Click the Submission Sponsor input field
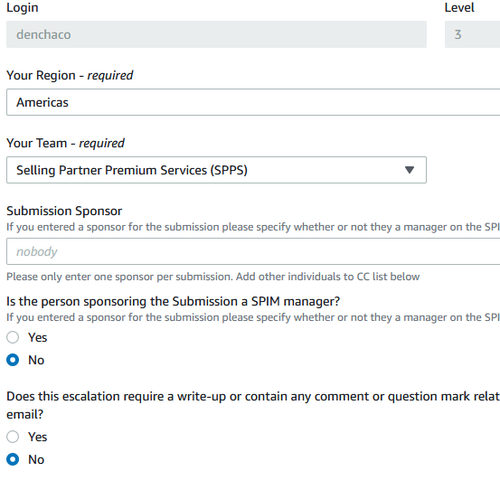Viewport: 500px width, 480px height. [253, 252]
